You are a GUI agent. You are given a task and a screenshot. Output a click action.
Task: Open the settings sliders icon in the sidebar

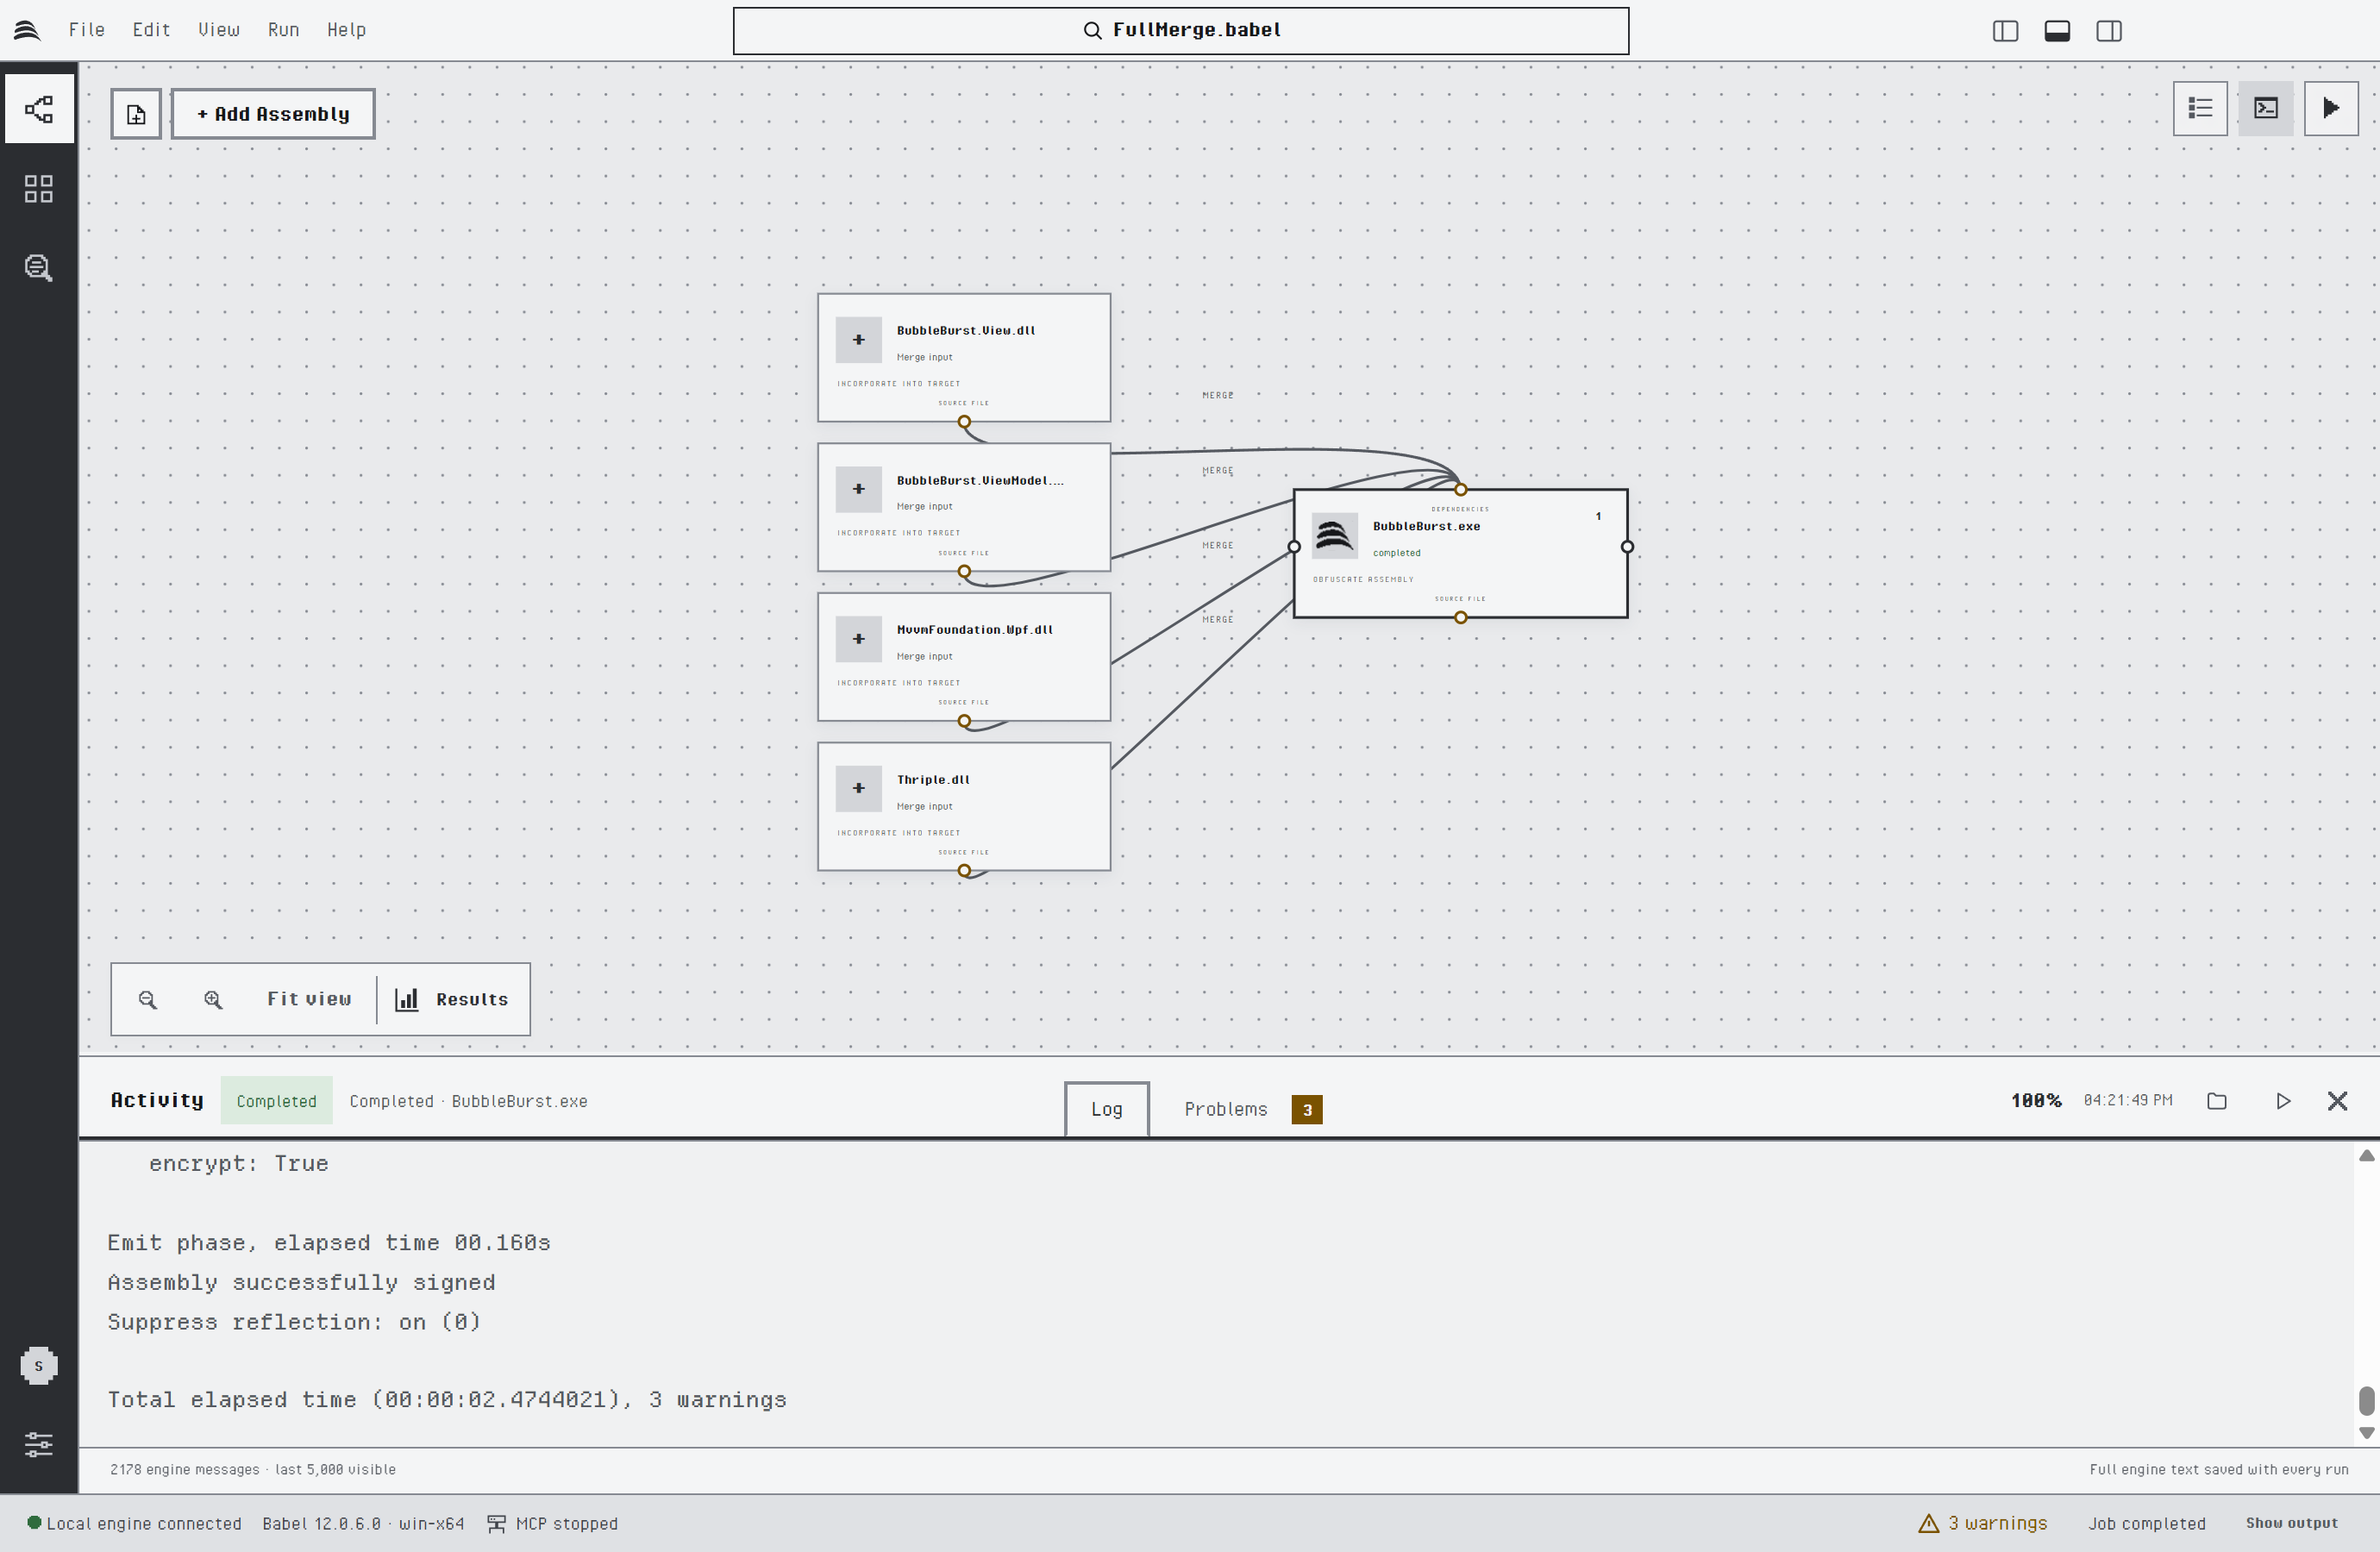[39, 1444]
